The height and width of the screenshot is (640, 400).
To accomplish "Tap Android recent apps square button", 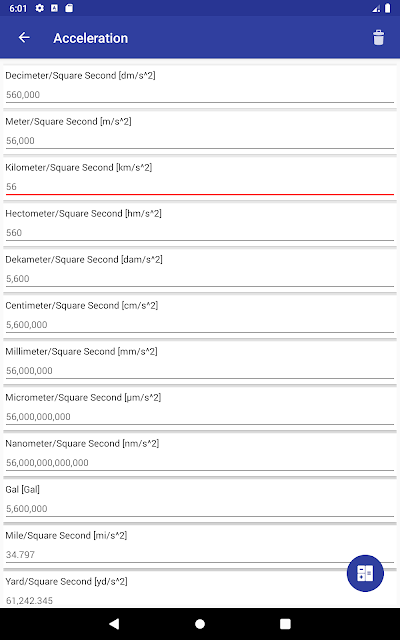I will (x=285, y=624).
